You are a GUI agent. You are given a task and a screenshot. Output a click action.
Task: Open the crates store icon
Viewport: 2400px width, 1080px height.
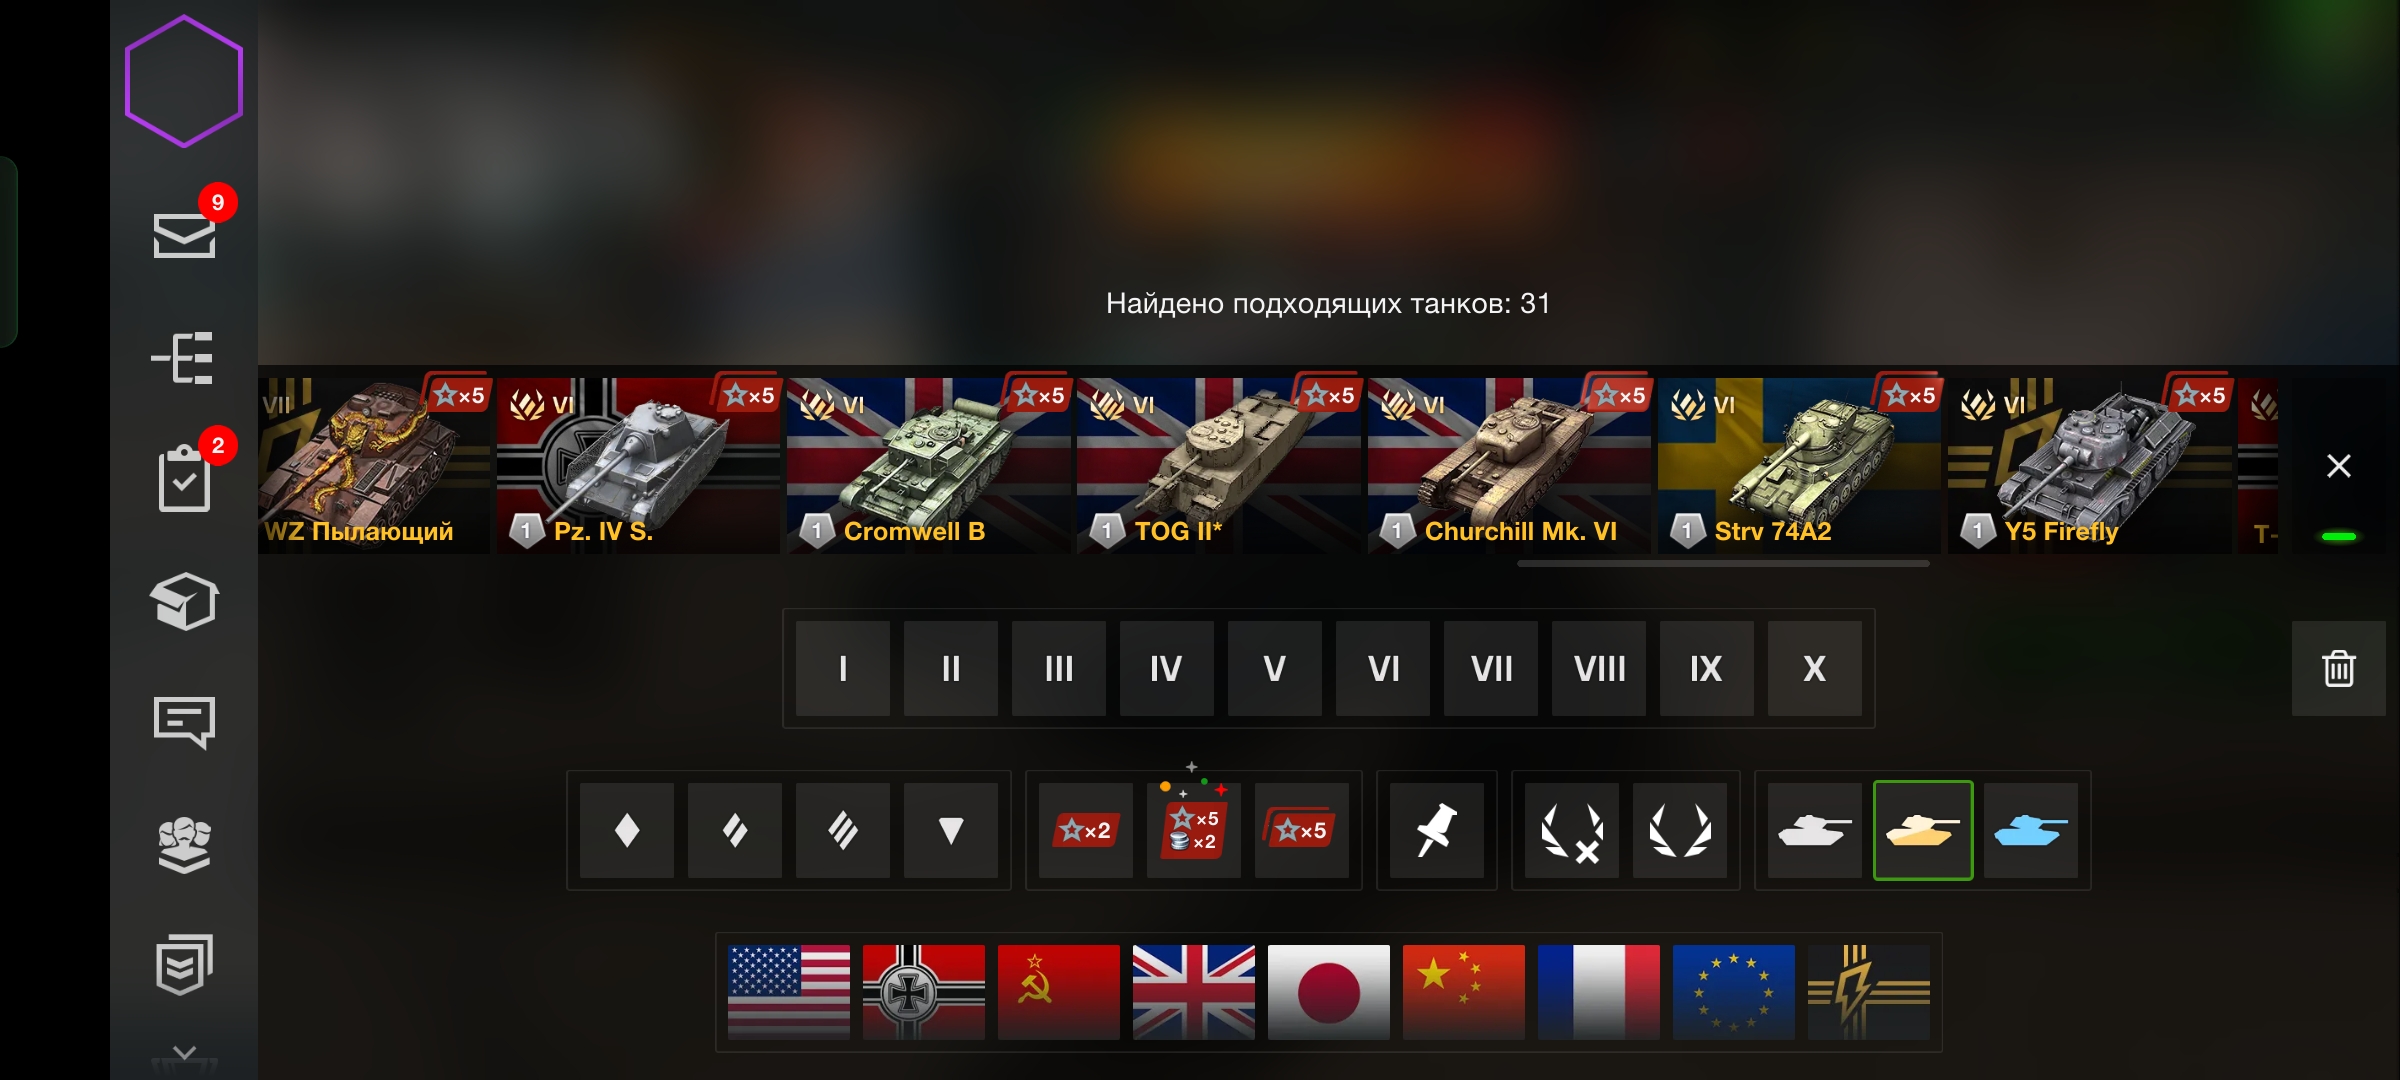(184, 601)
